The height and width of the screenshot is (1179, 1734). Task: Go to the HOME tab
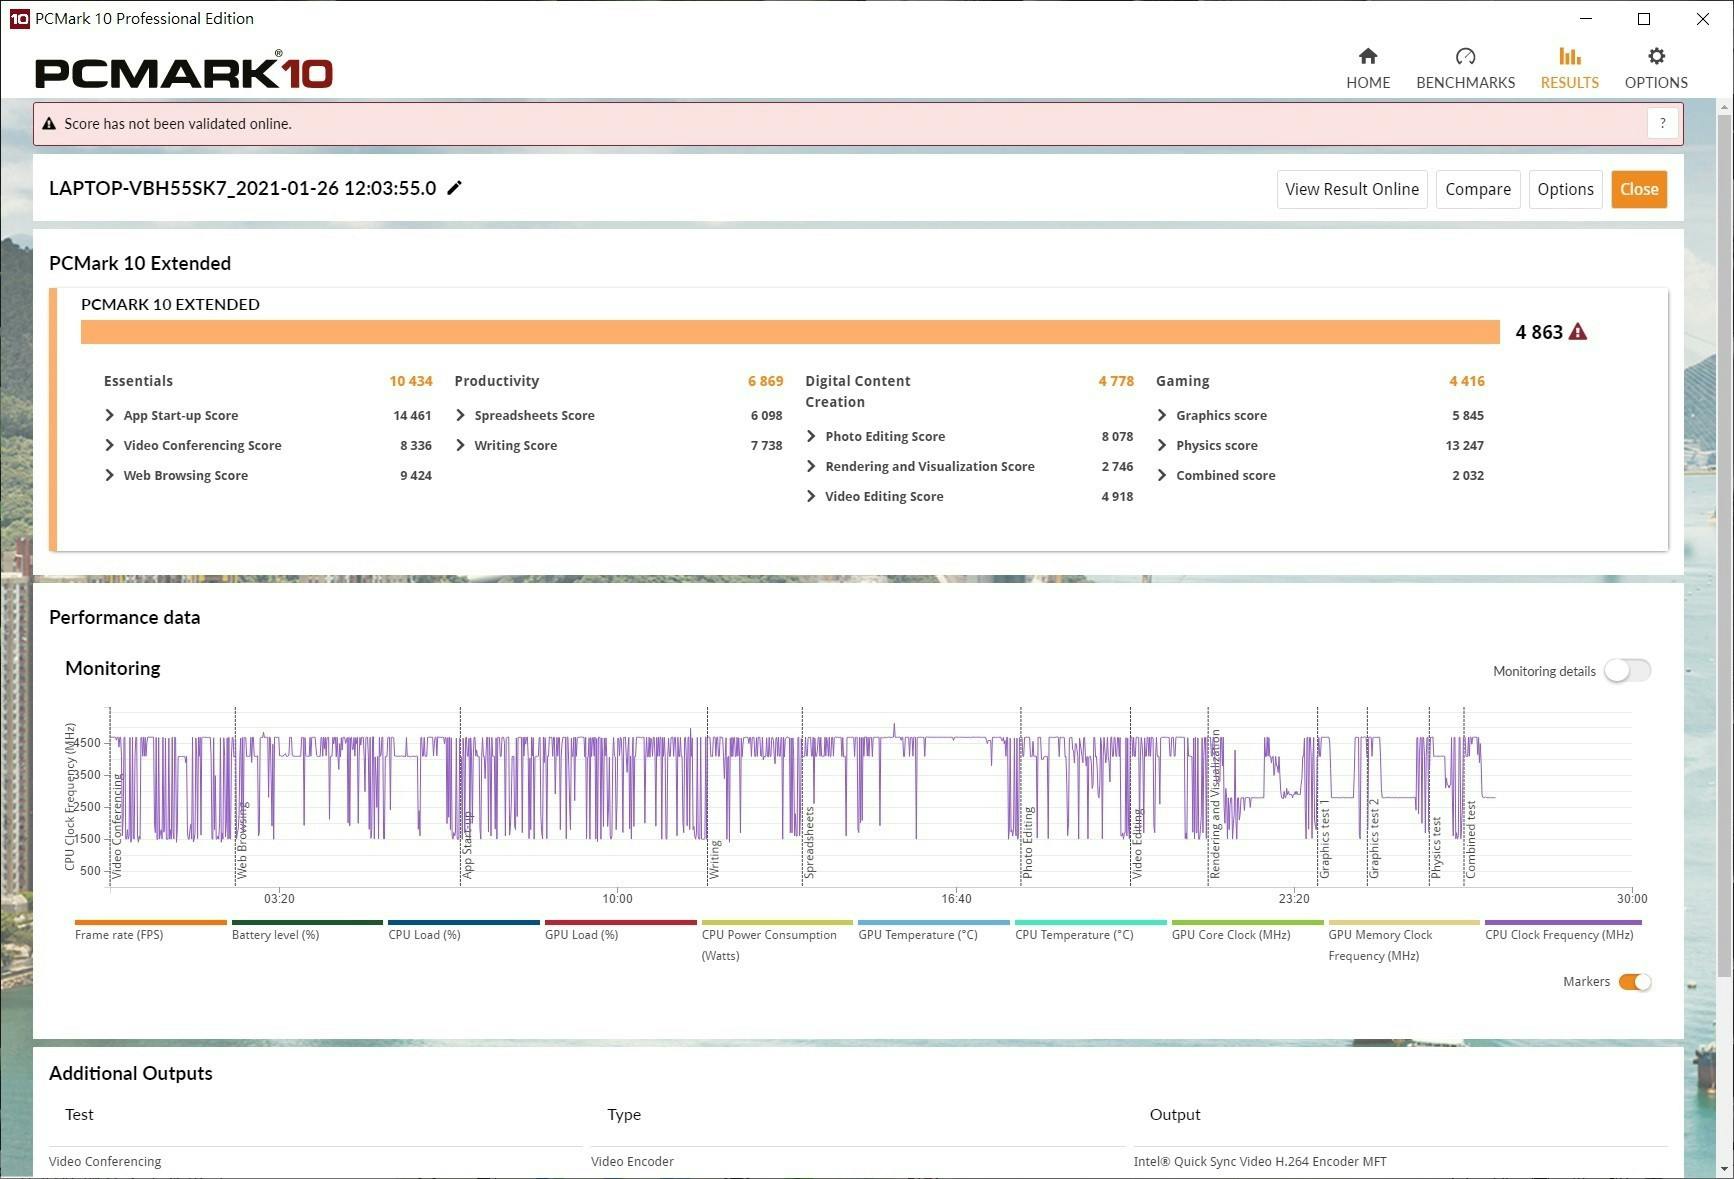(x=1367, y=68)
